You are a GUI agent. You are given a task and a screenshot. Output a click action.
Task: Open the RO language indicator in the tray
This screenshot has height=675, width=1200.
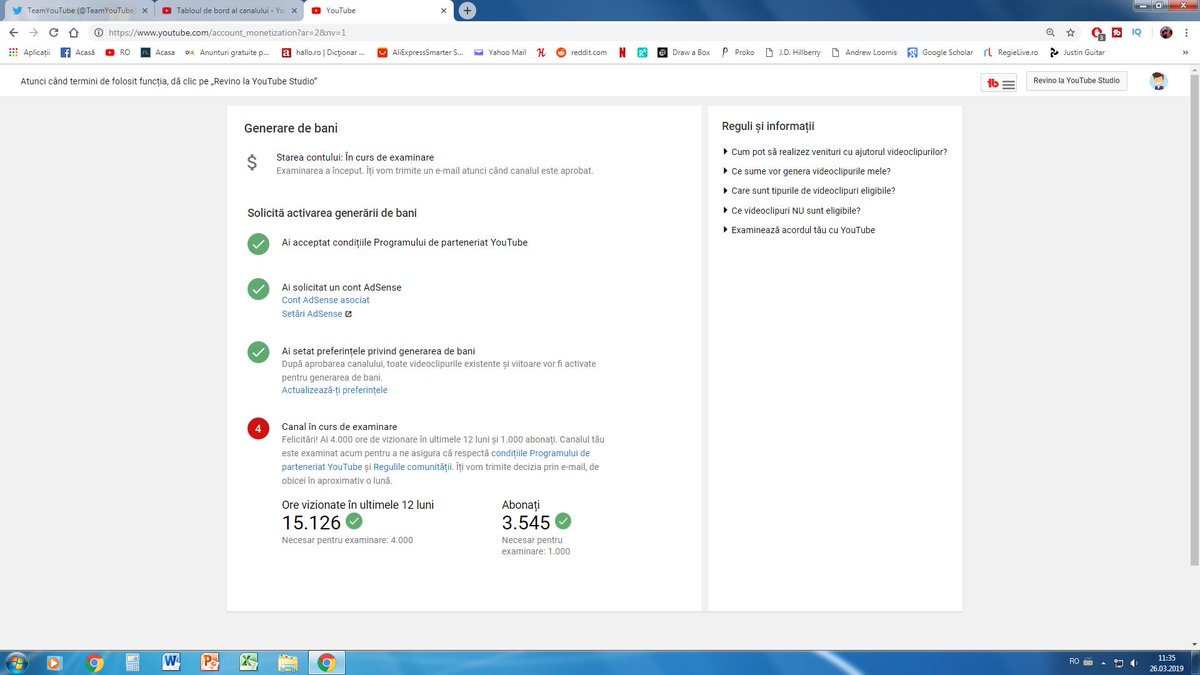click(x=1074, y=661)
